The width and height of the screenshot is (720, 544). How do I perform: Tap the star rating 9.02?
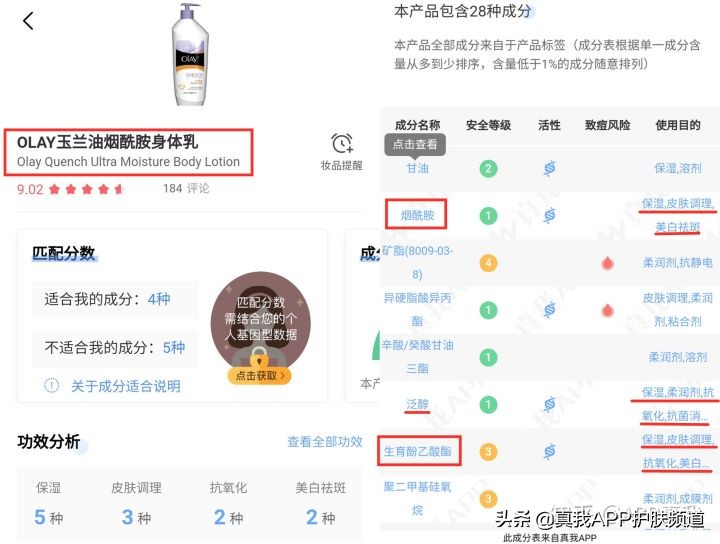click(70, 189)
